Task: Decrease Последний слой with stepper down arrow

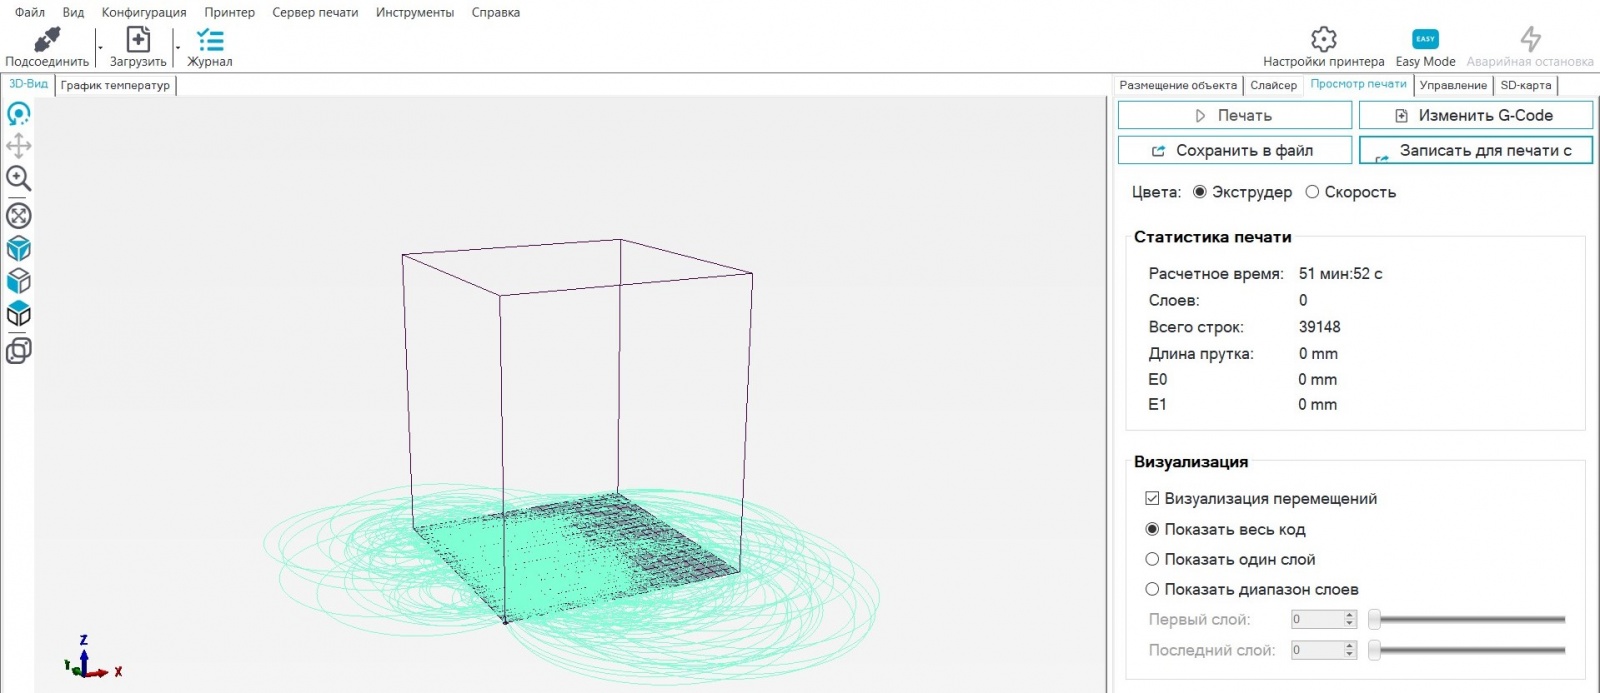Action: [1350, 655]
